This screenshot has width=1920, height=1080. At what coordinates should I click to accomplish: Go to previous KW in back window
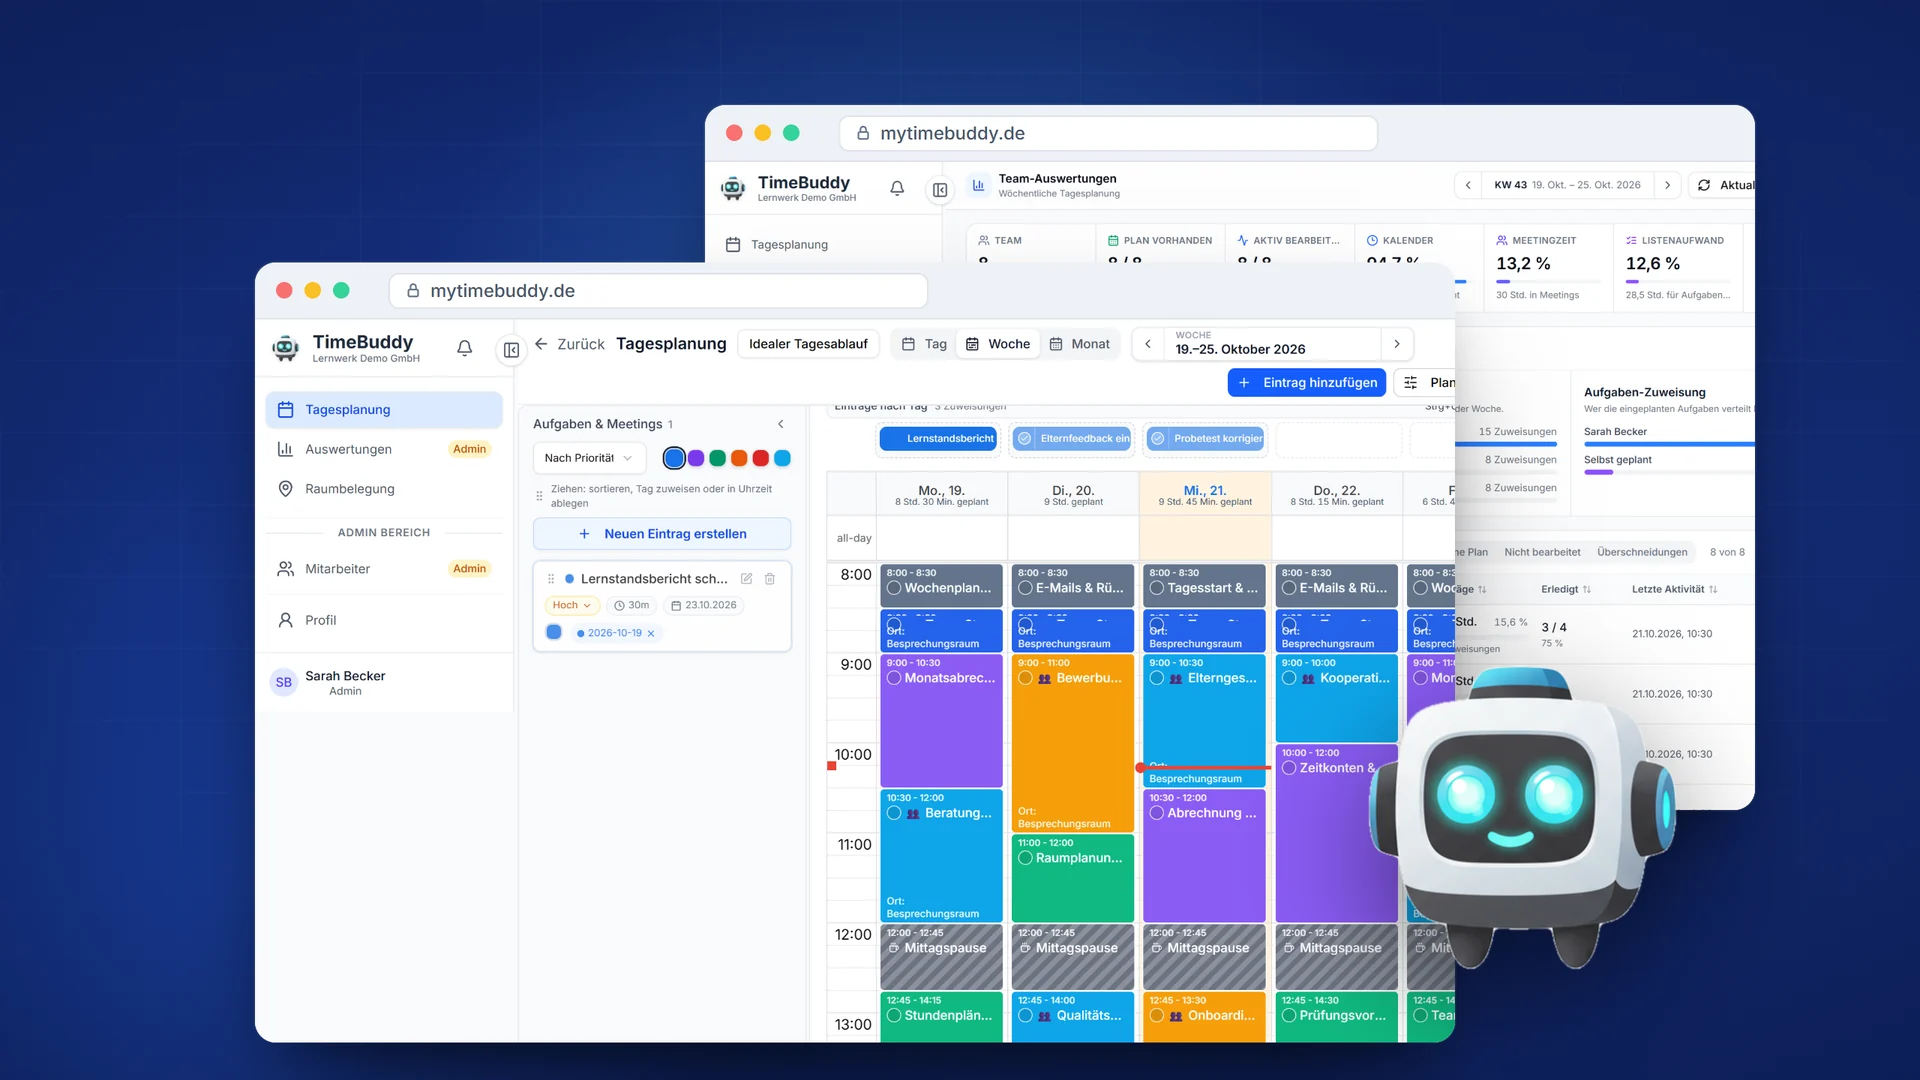(x=1468, y=185)
